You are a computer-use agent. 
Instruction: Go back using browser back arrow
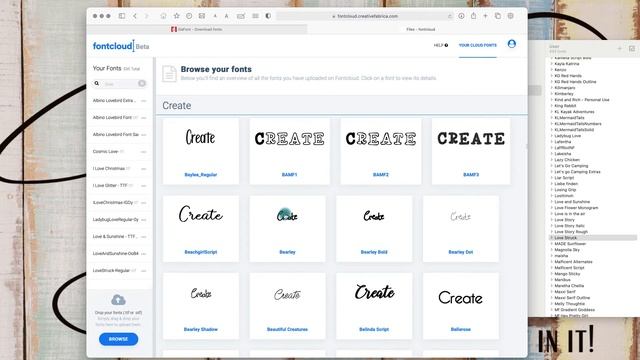tap(135, 16)
